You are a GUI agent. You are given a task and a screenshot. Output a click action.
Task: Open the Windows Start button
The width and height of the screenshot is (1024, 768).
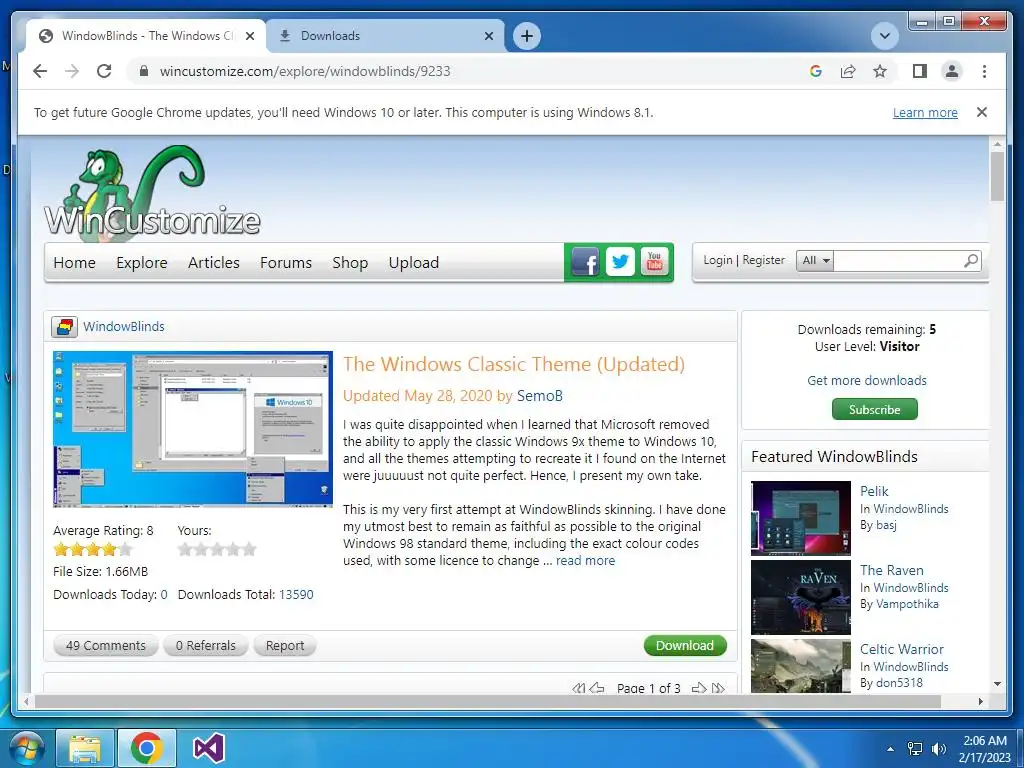pos(26,749)
